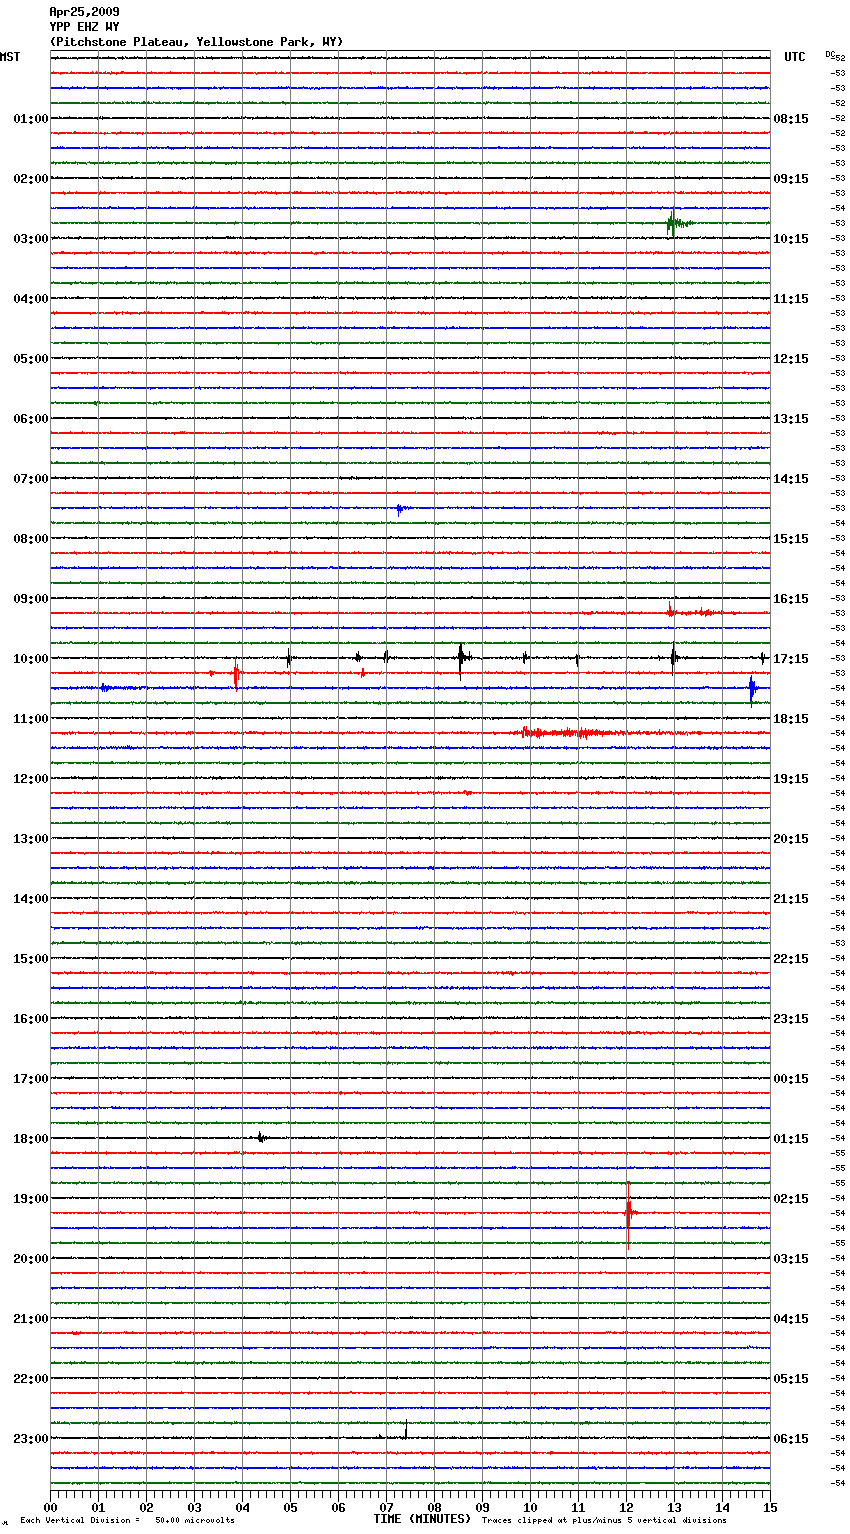Click the '03' tick on the bottom minutes axis
The image size is (850, 1534).
[x=194, y=1507]
